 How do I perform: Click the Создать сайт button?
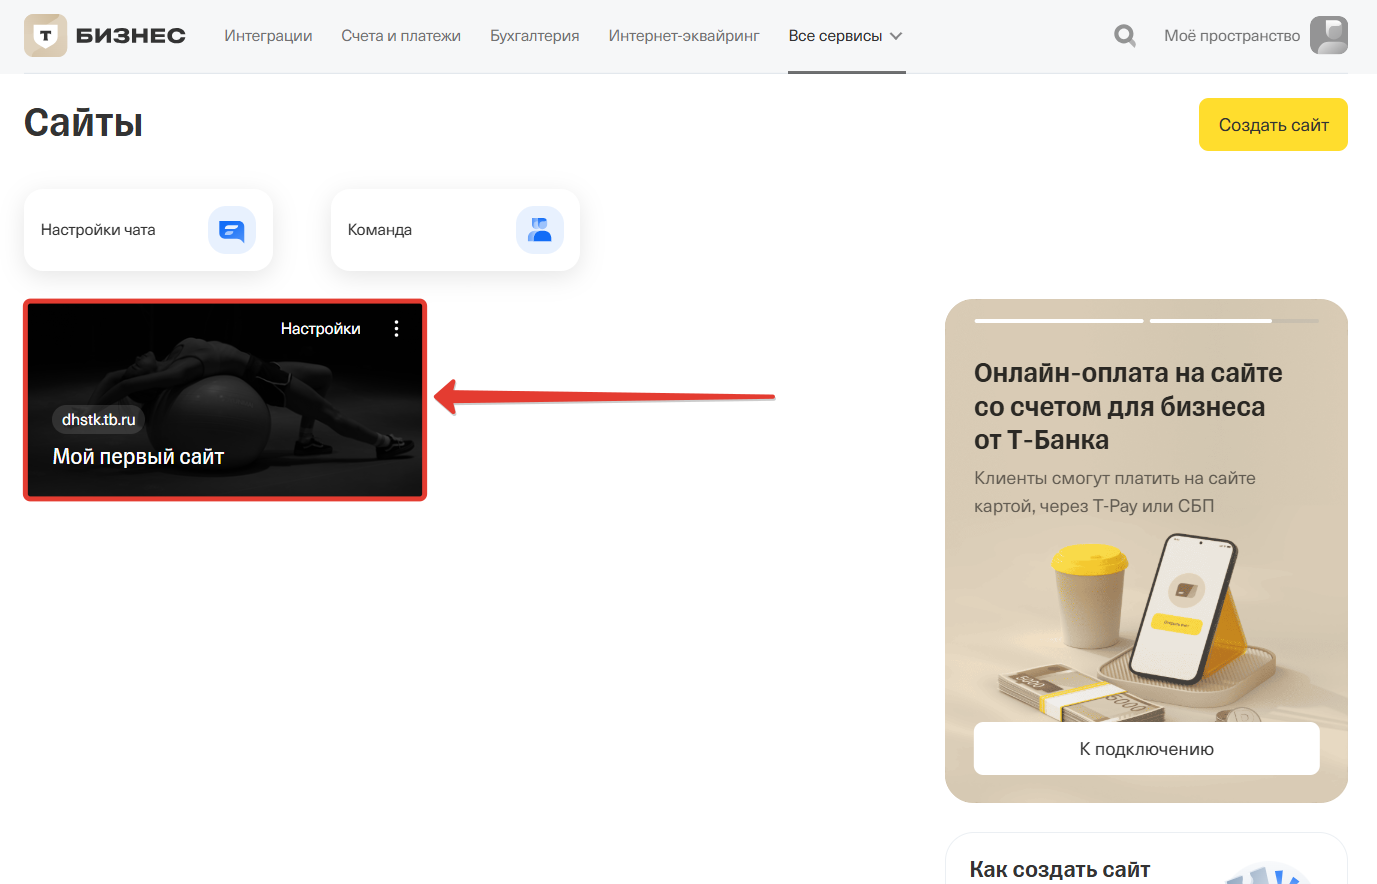click(1273, 125)
